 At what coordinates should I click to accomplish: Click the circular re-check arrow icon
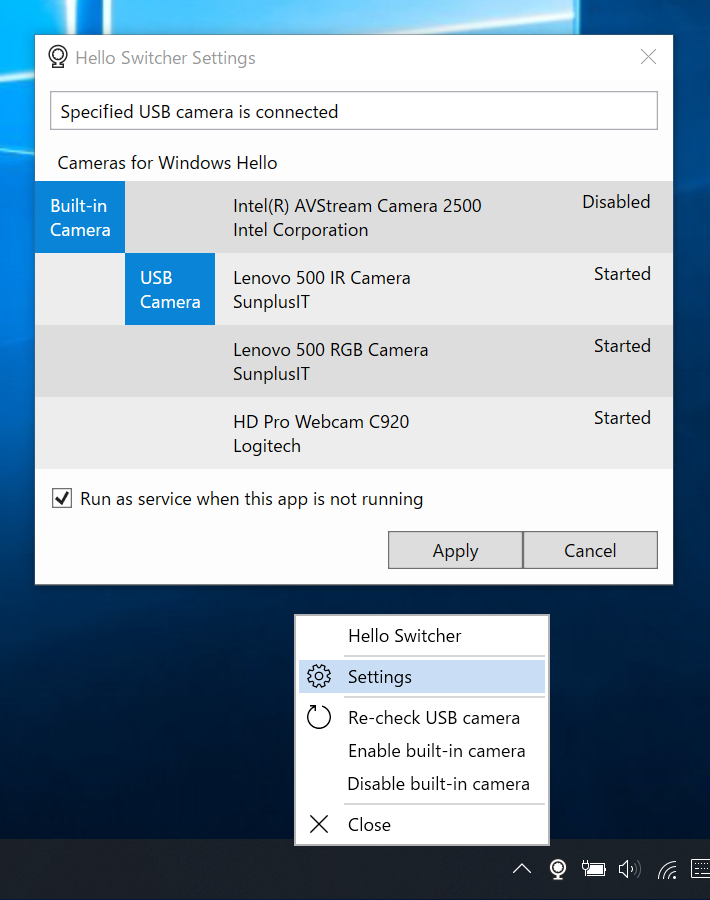(x=319, y=717)
